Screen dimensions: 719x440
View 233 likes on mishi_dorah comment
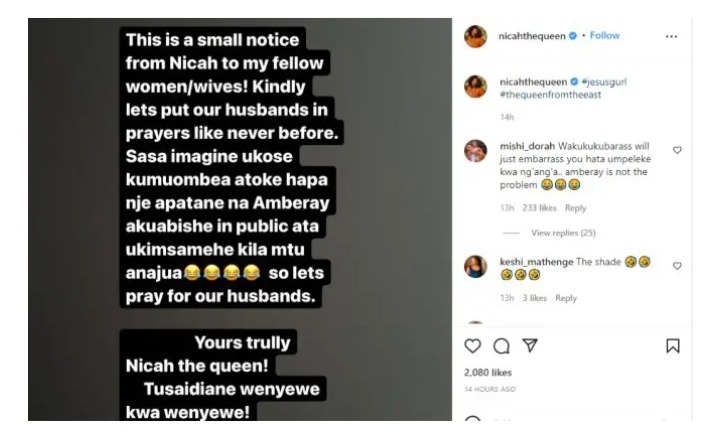539,208
